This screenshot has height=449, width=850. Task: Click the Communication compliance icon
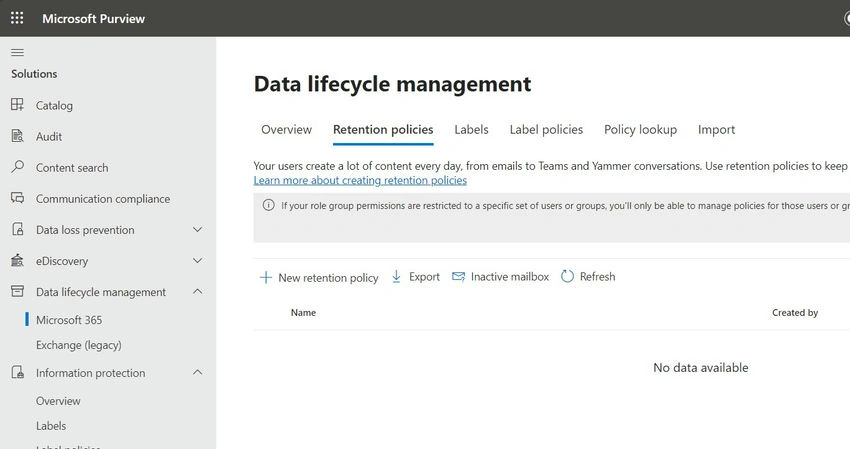click(x=17, y=198)
